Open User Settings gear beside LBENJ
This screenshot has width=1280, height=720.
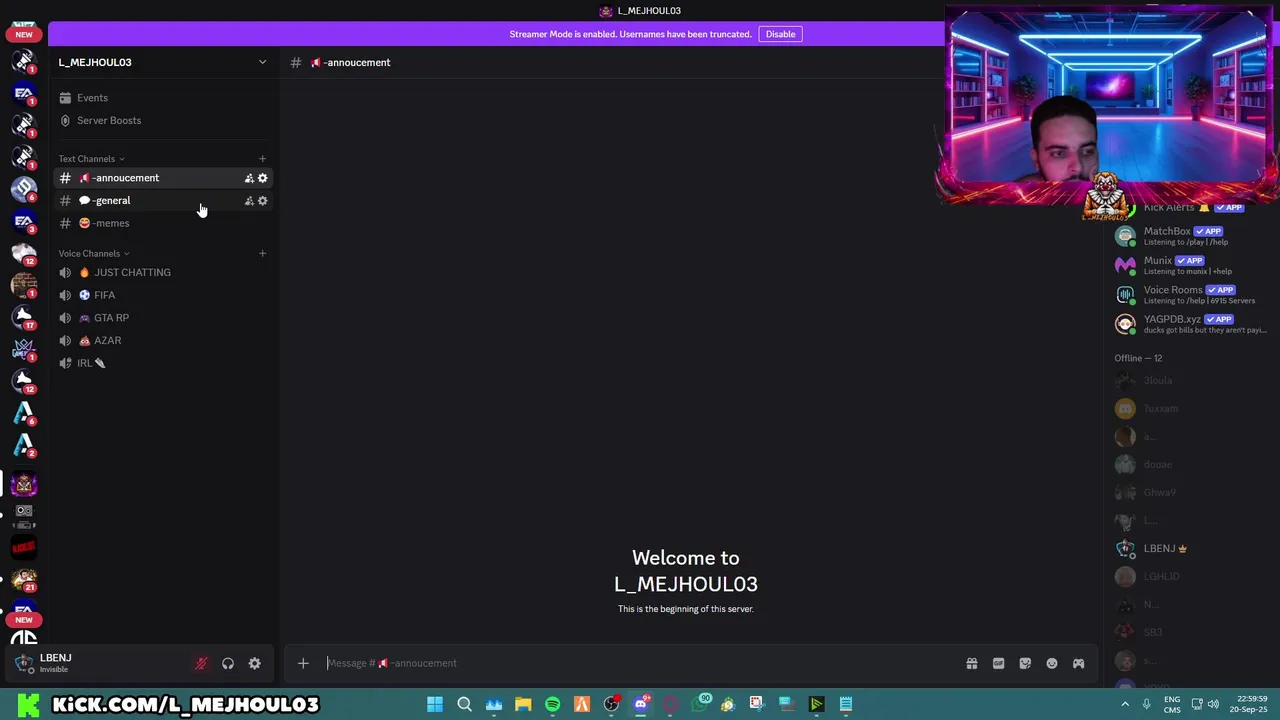click(255, 664)
